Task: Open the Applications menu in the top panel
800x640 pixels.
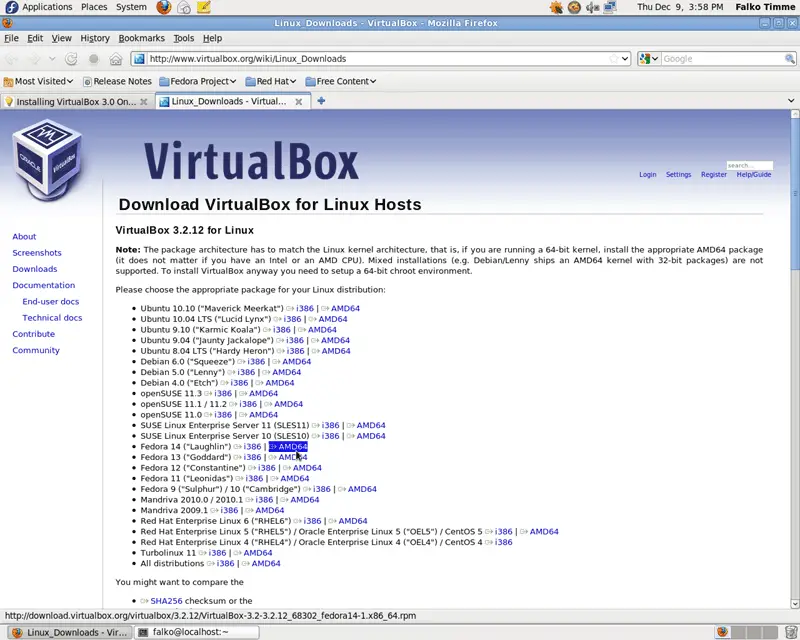Action: [47, 7]
